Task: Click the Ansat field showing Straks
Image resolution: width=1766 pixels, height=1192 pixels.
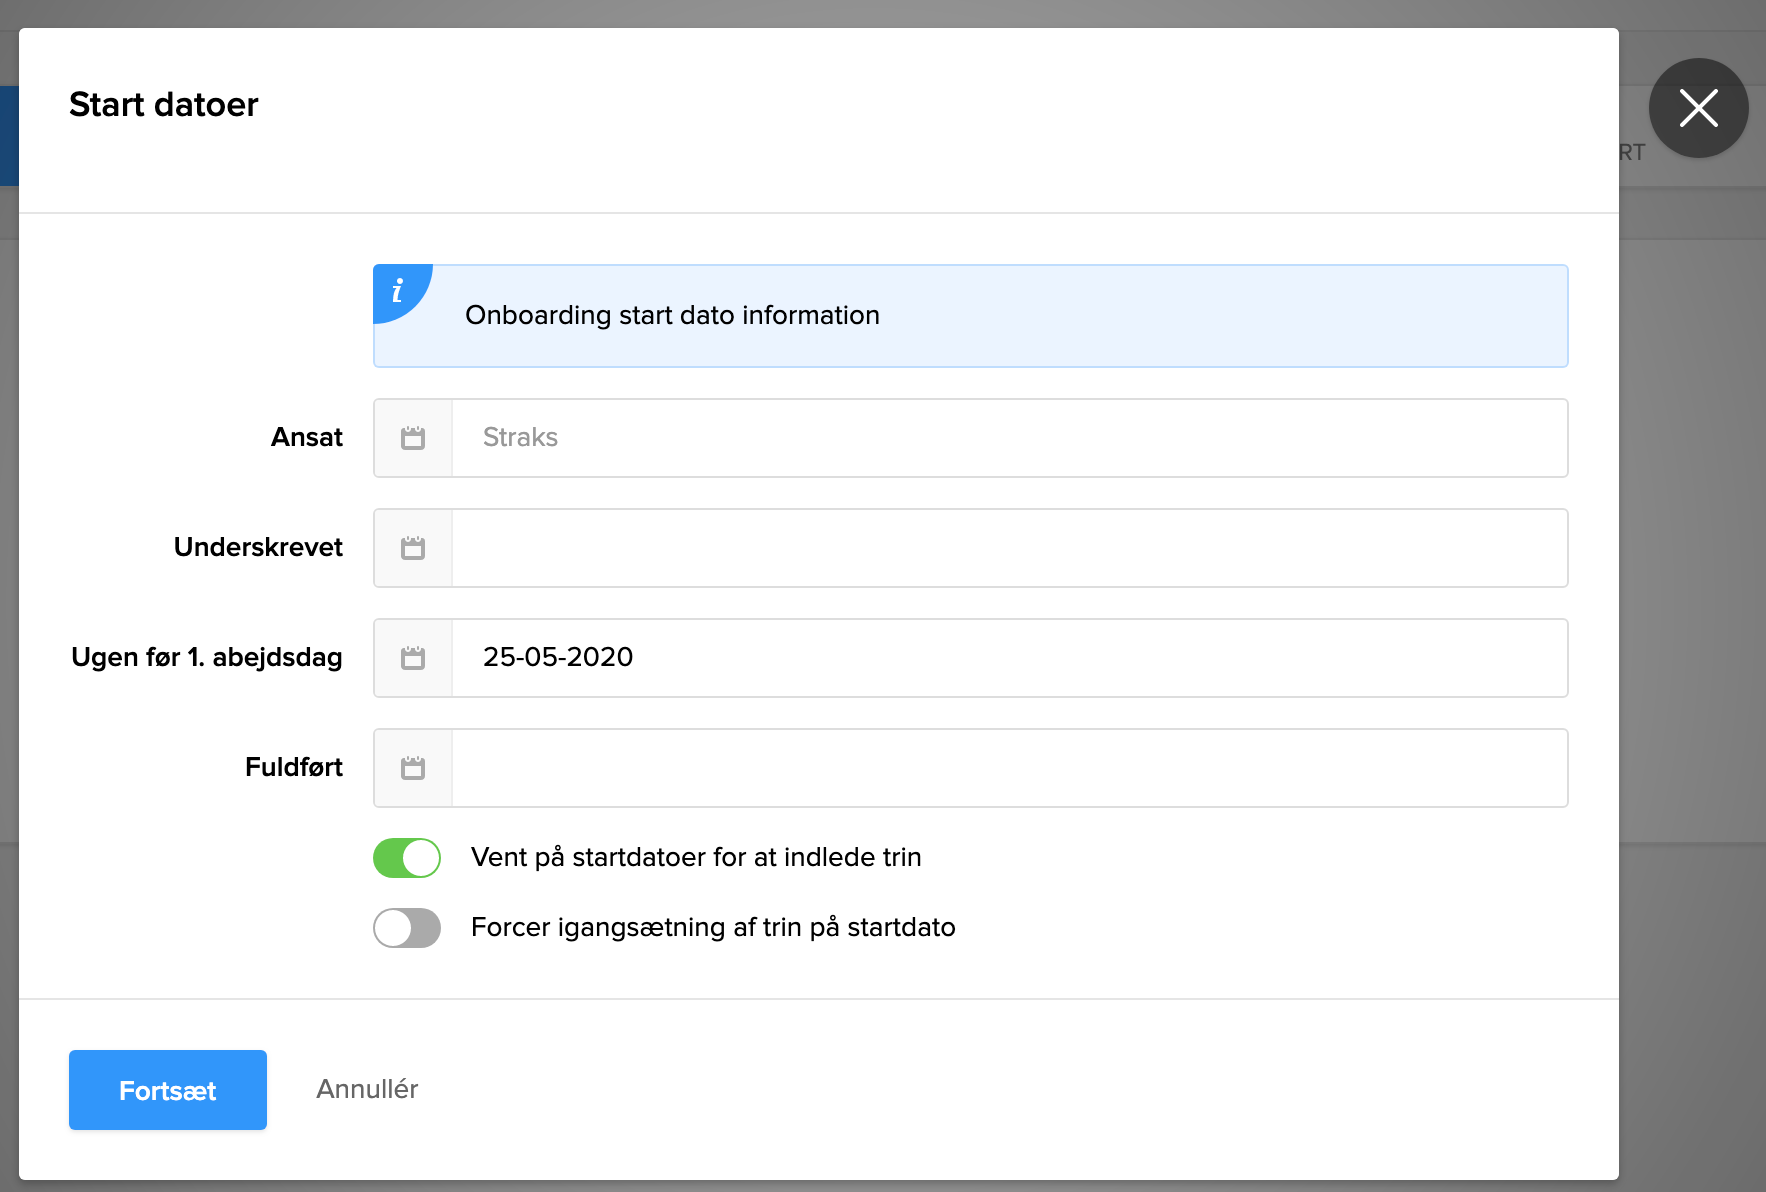Action: coord(1008,438)
